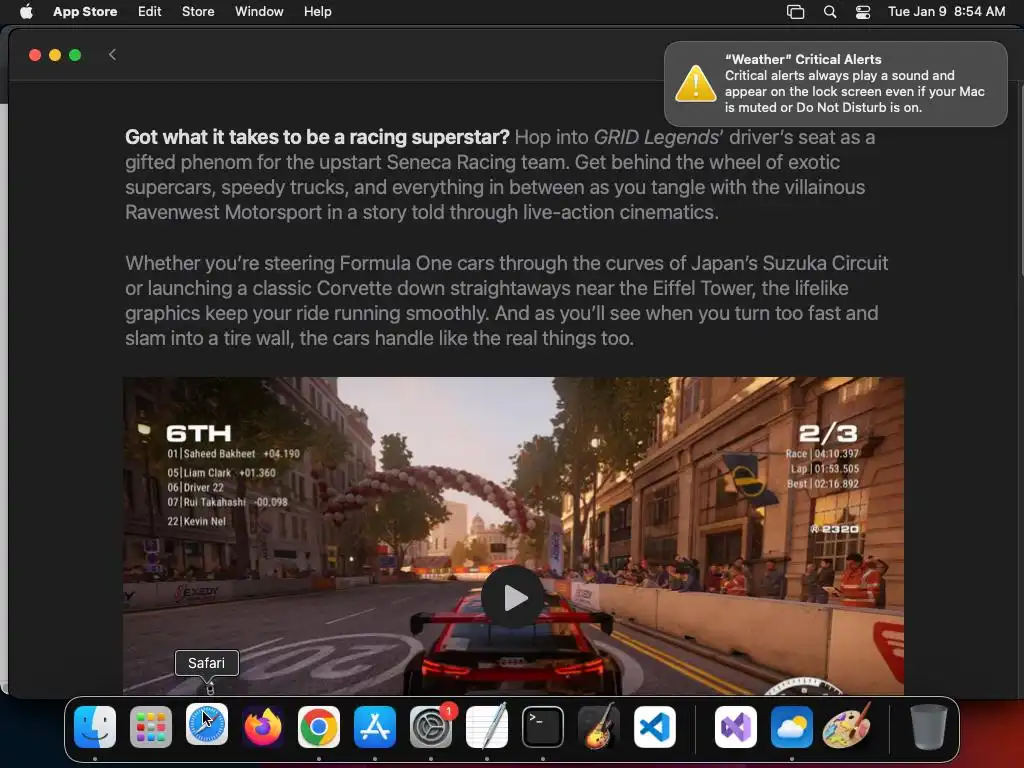Click the green full screen window button

(x=75, y=55)
